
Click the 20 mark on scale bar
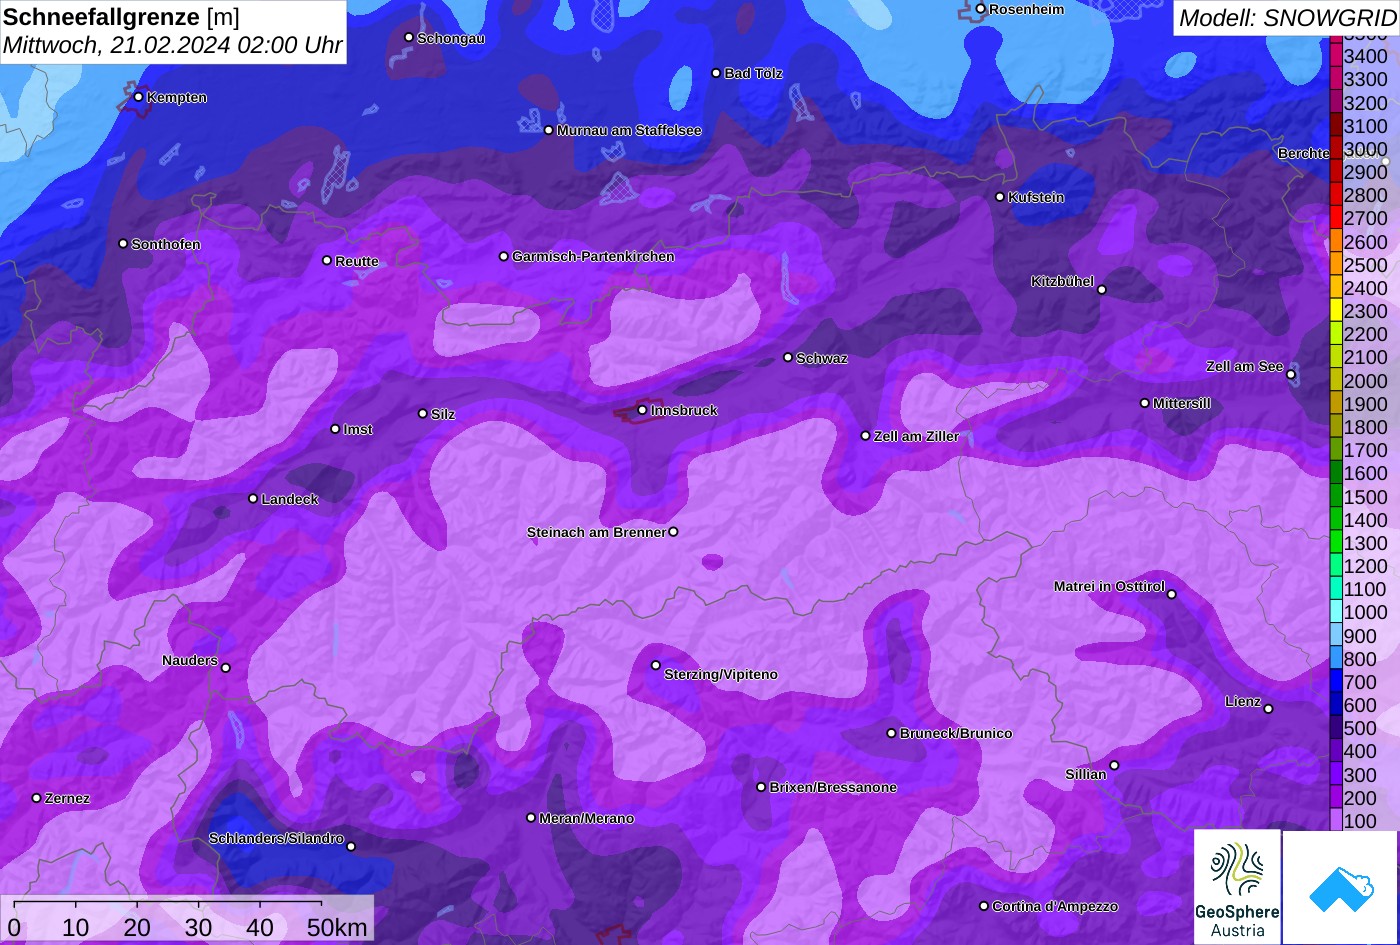pos(137,927)
